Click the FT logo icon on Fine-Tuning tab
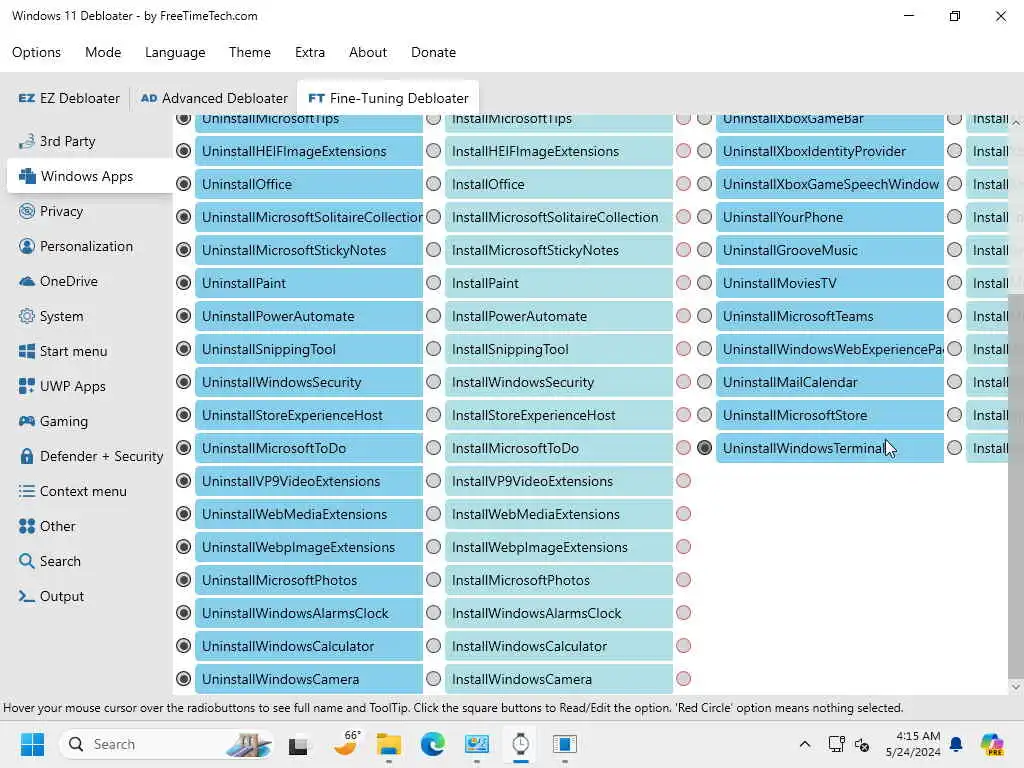Image resolution: width=1024 pixels, height=768 pixels. (316, 98)
